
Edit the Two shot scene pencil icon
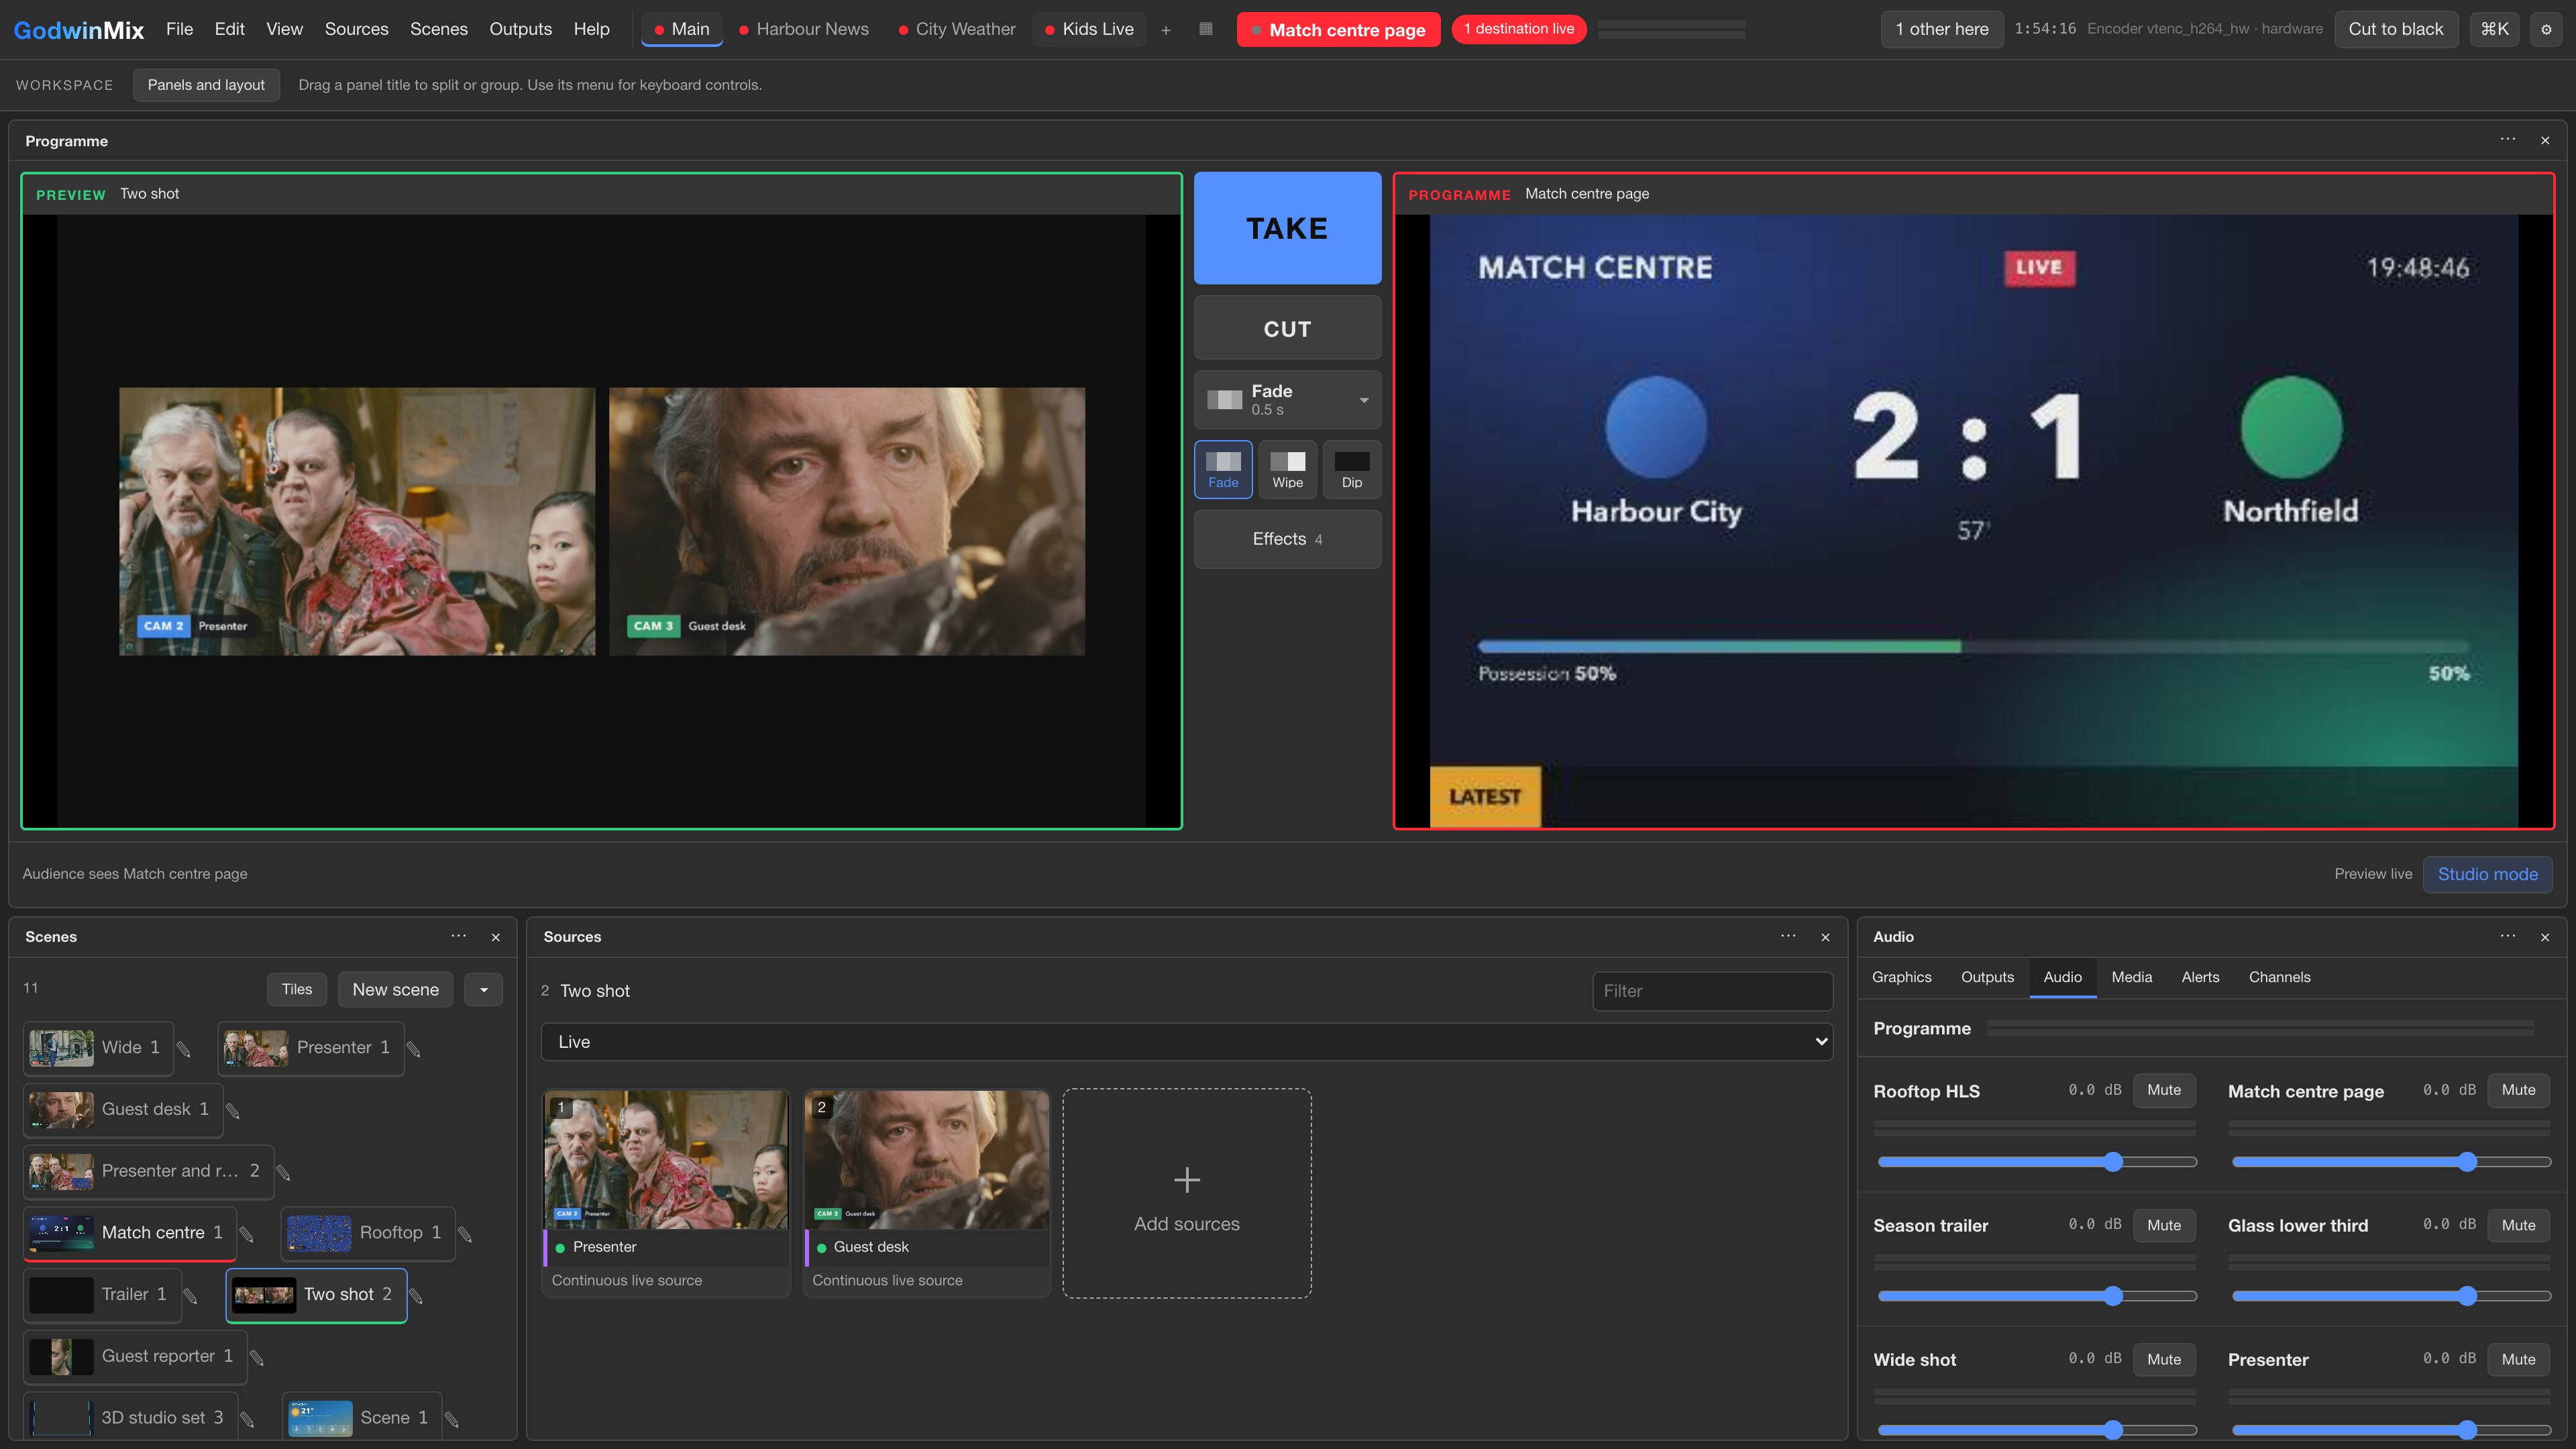click(417, 1296)
